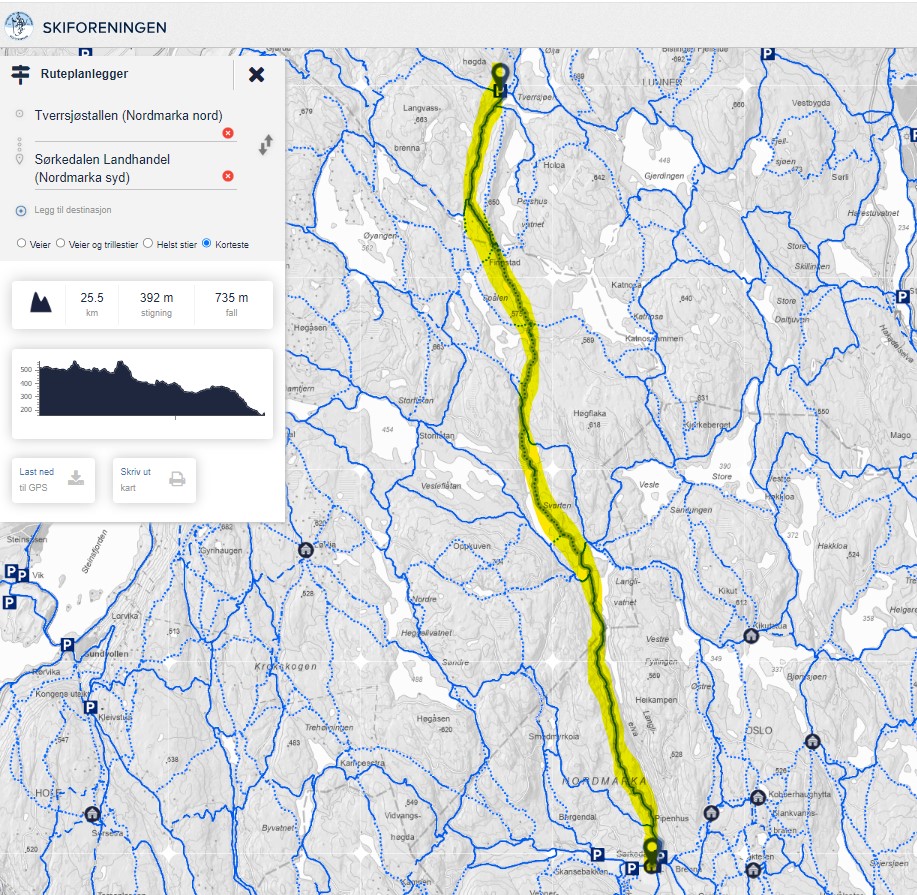Swap start and destination with arrows icon
Image resolution: width=917 pixels, height=895 pixels.
pos(265,145)
